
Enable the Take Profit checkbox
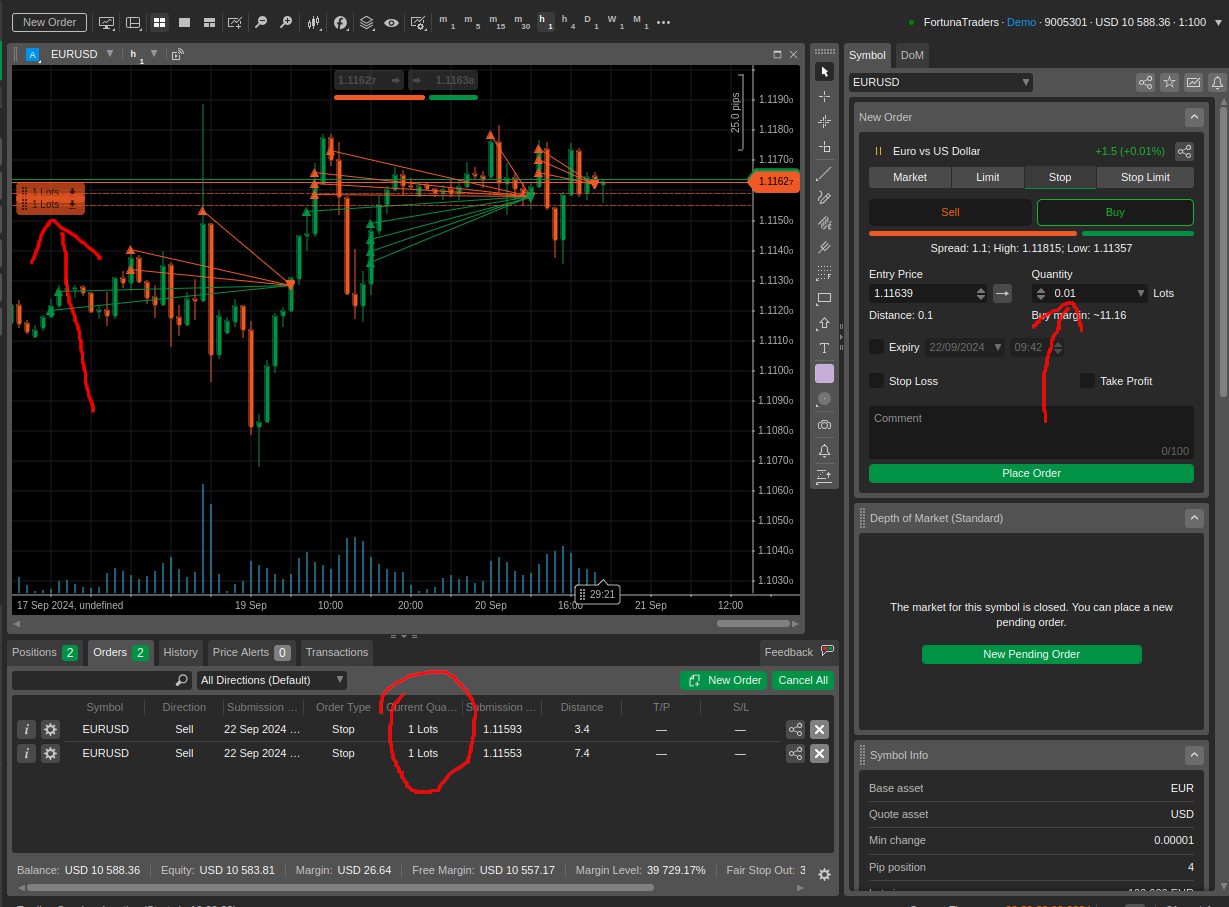[x=1087, y=381]
